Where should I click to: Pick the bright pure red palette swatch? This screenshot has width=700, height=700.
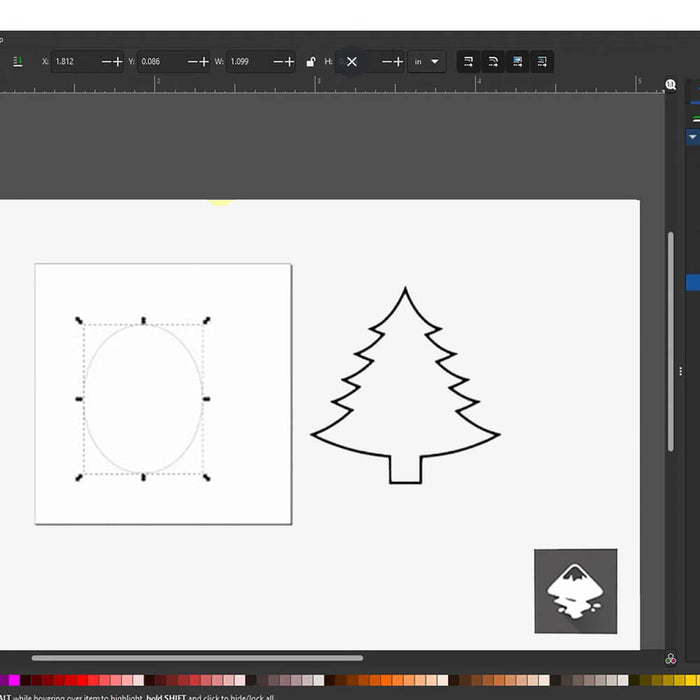point(82,680)
